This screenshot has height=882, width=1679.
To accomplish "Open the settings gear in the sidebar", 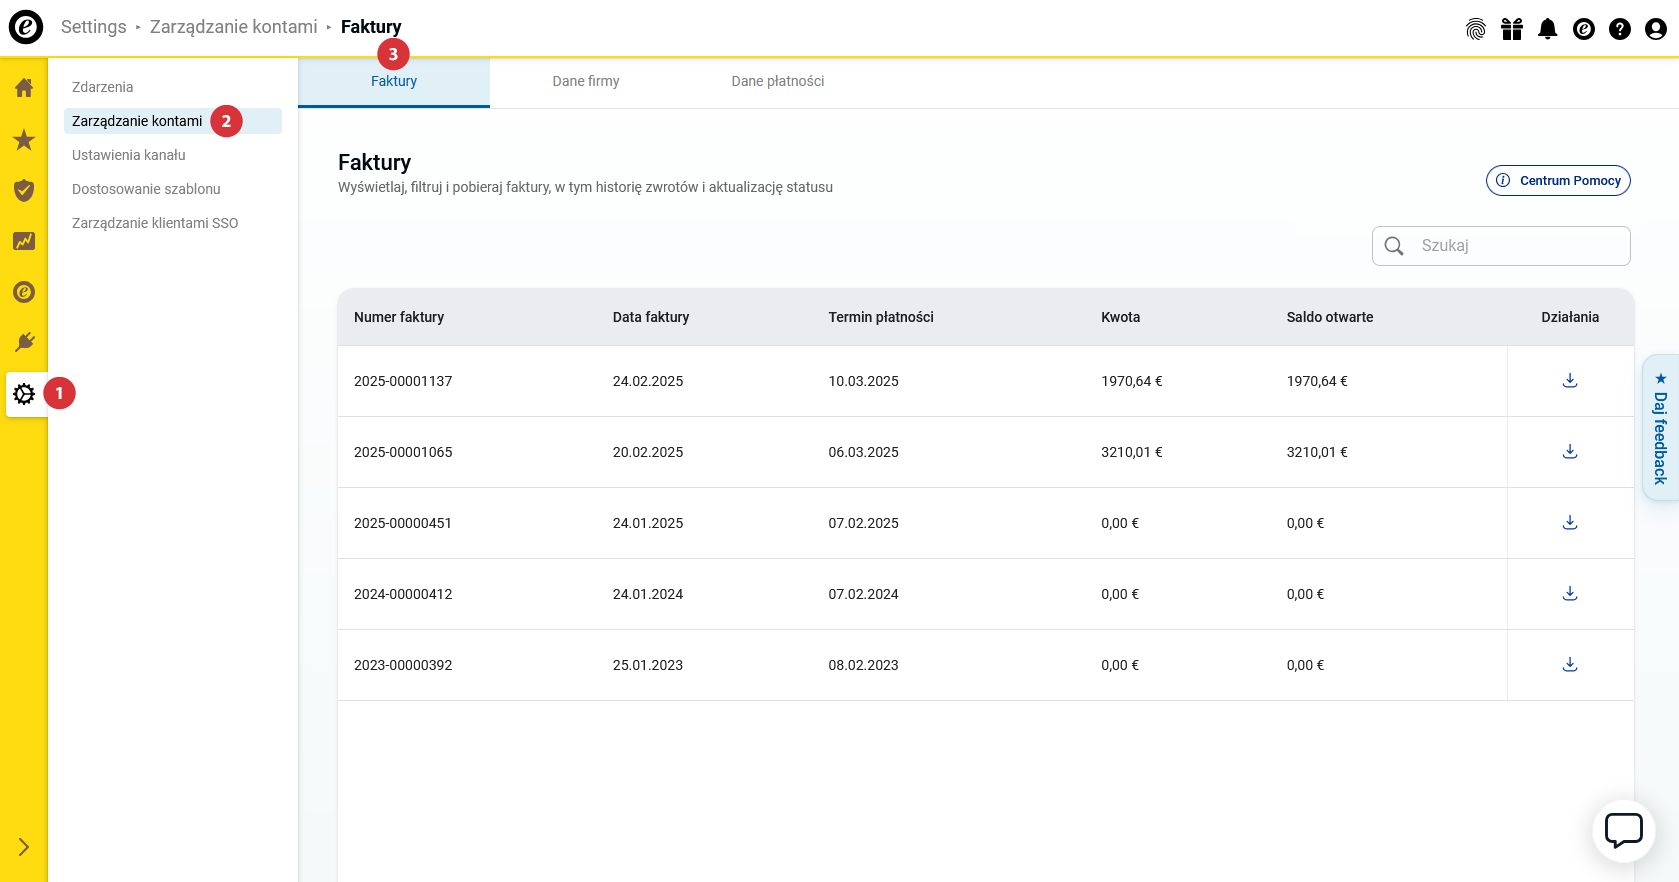I will pyautogui.click(x=24, y=394).
